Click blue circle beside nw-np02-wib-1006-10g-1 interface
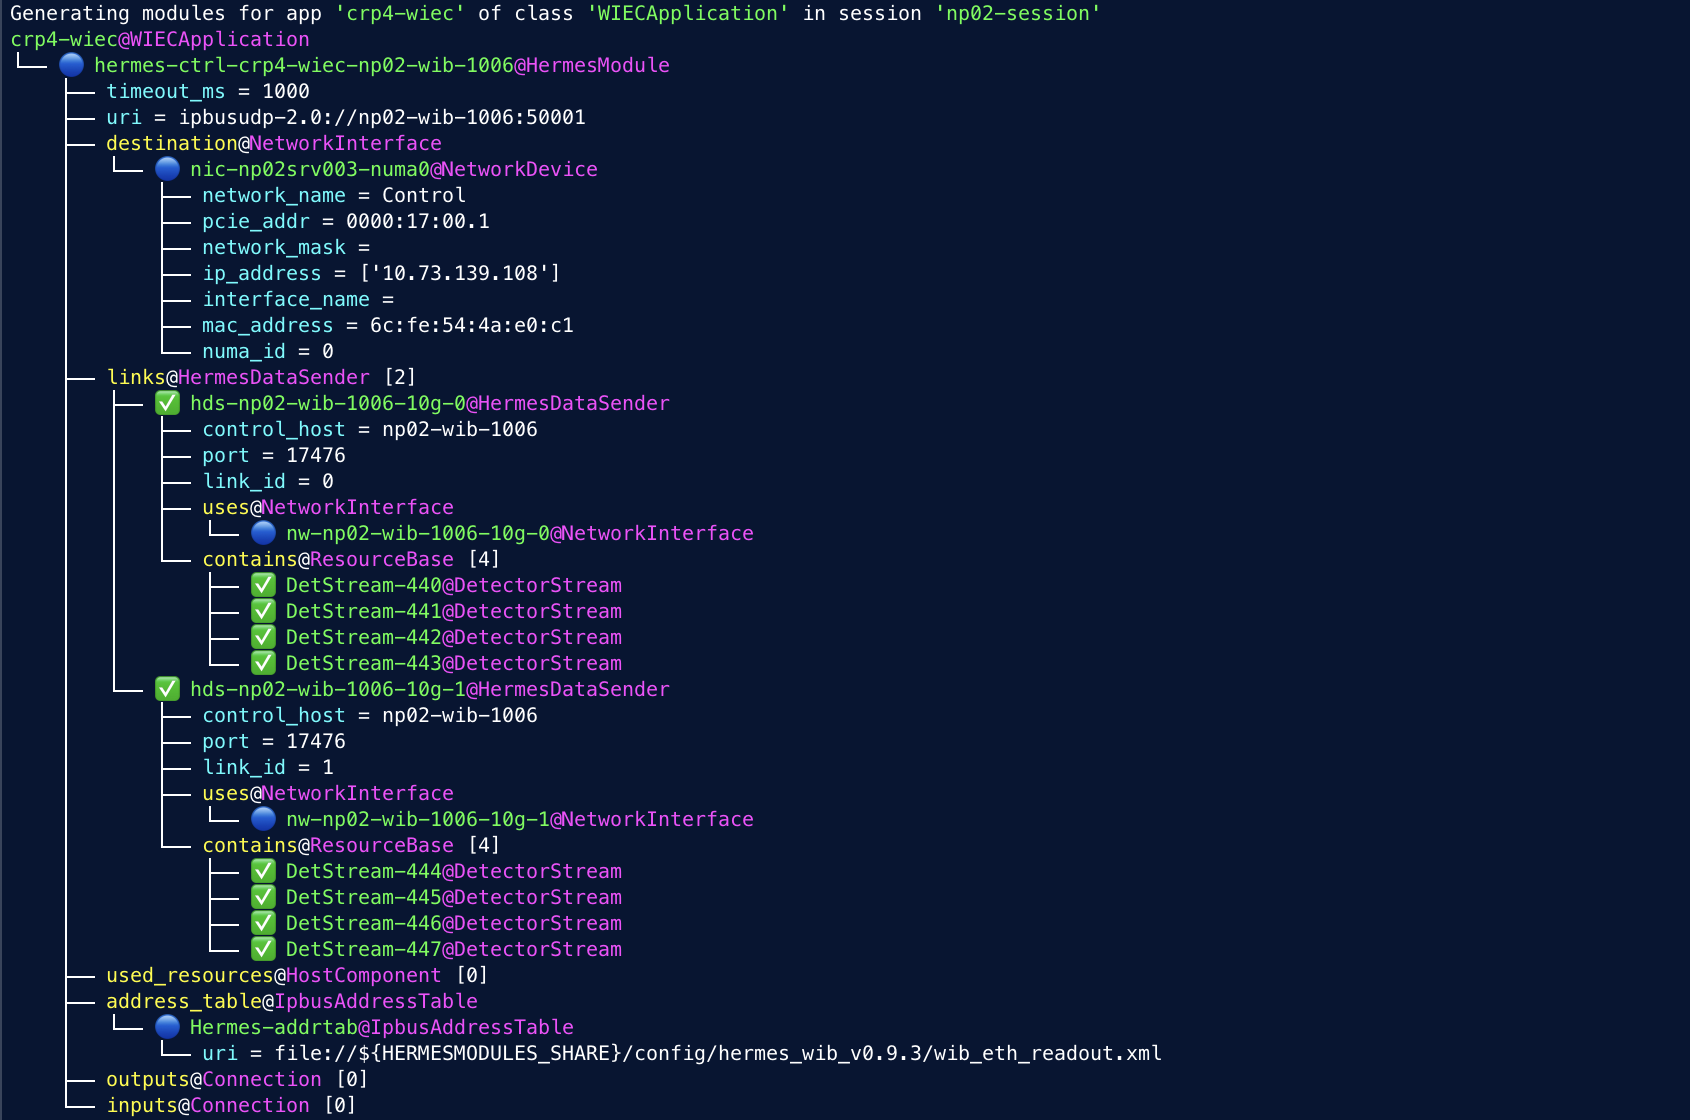 pos(263,819)
